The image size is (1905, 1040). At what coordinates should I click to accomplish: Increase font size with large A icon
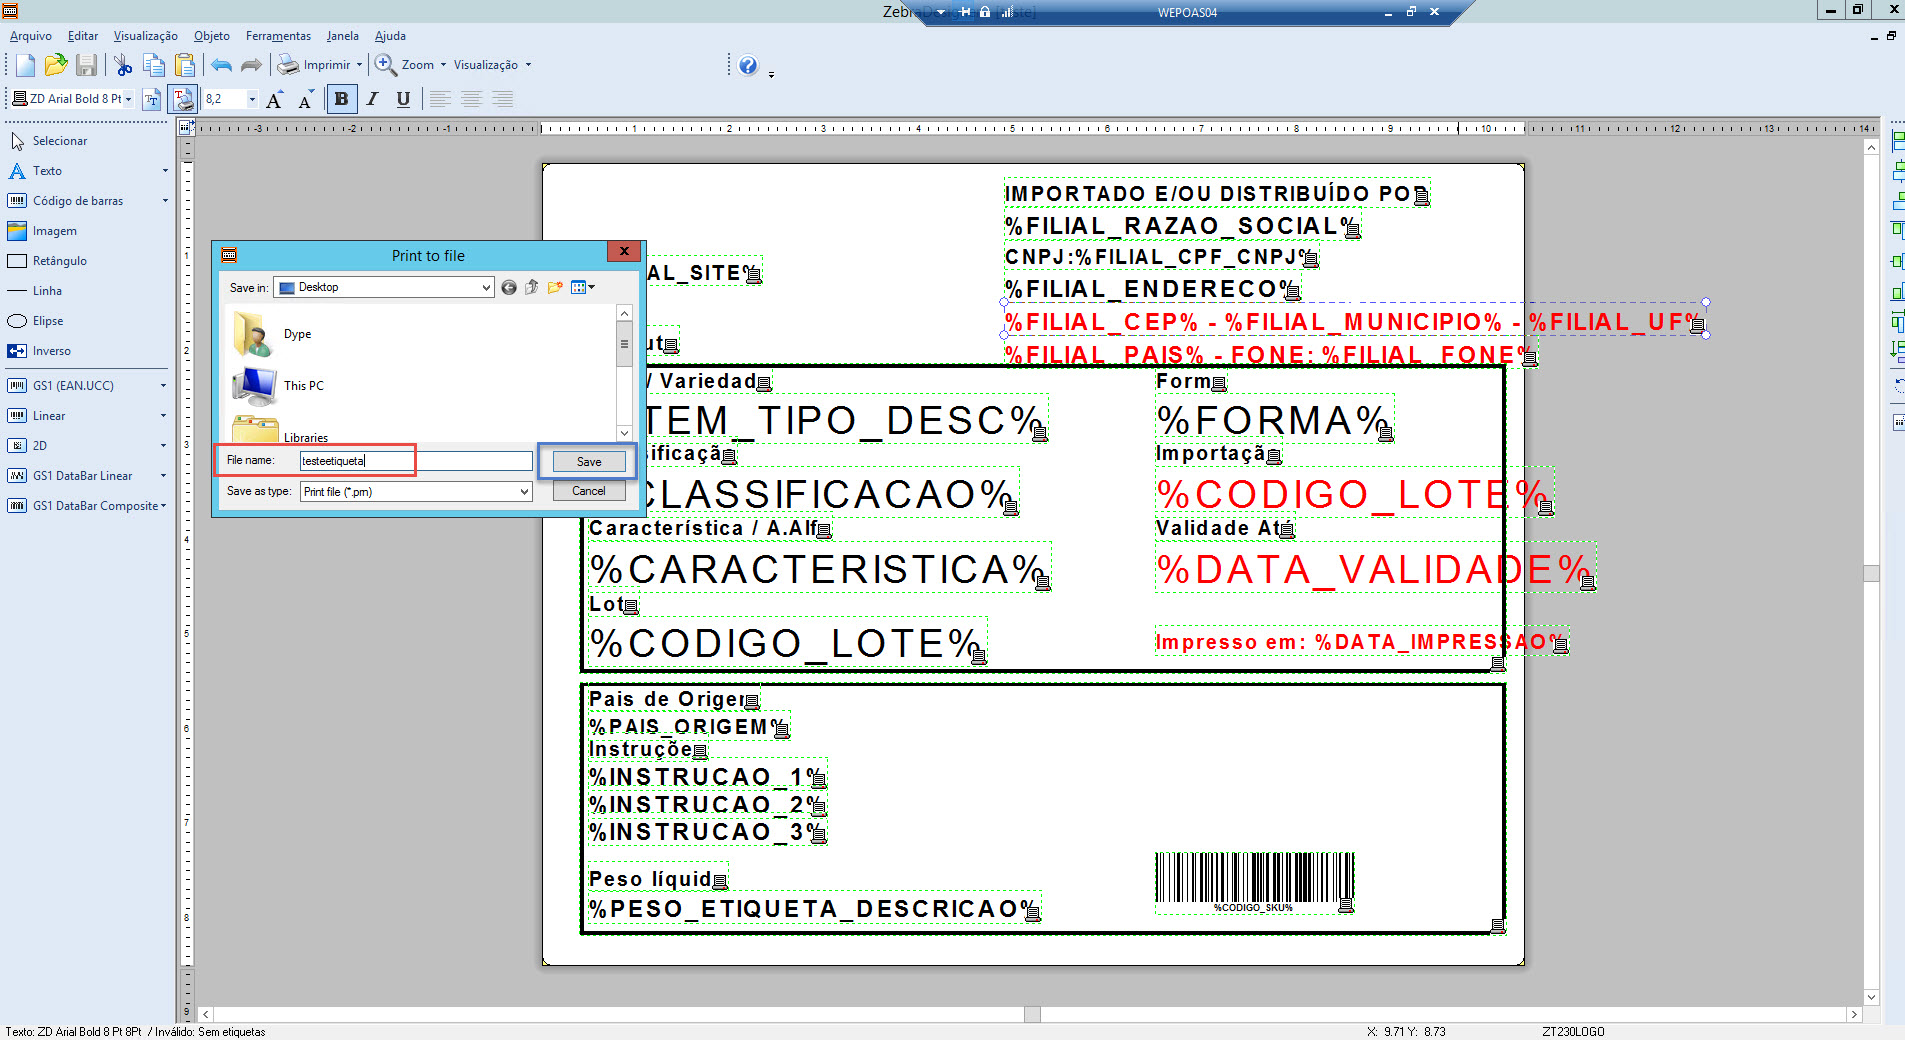click(x=275, y=99)
